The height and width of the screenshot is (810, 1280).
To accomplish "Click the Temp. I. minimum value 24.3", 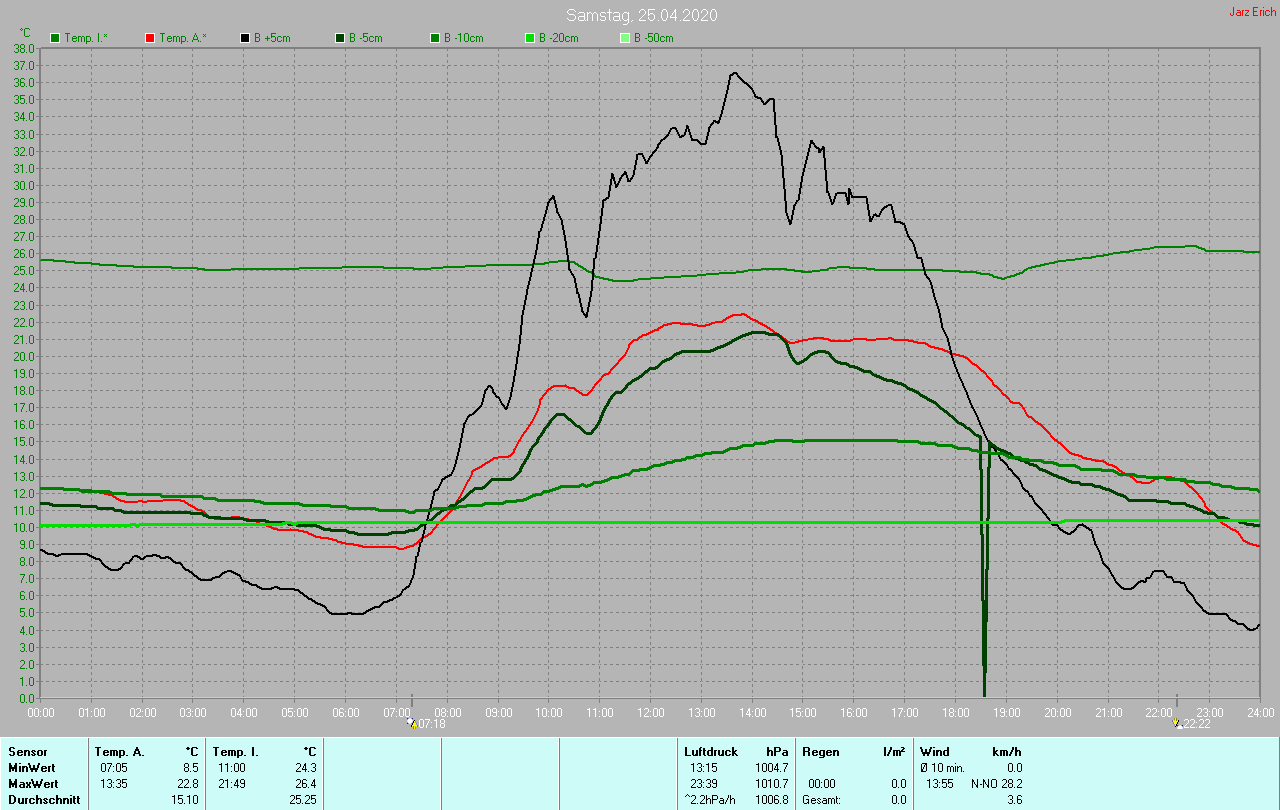I will pyautogui.click(x=305, y=767).
